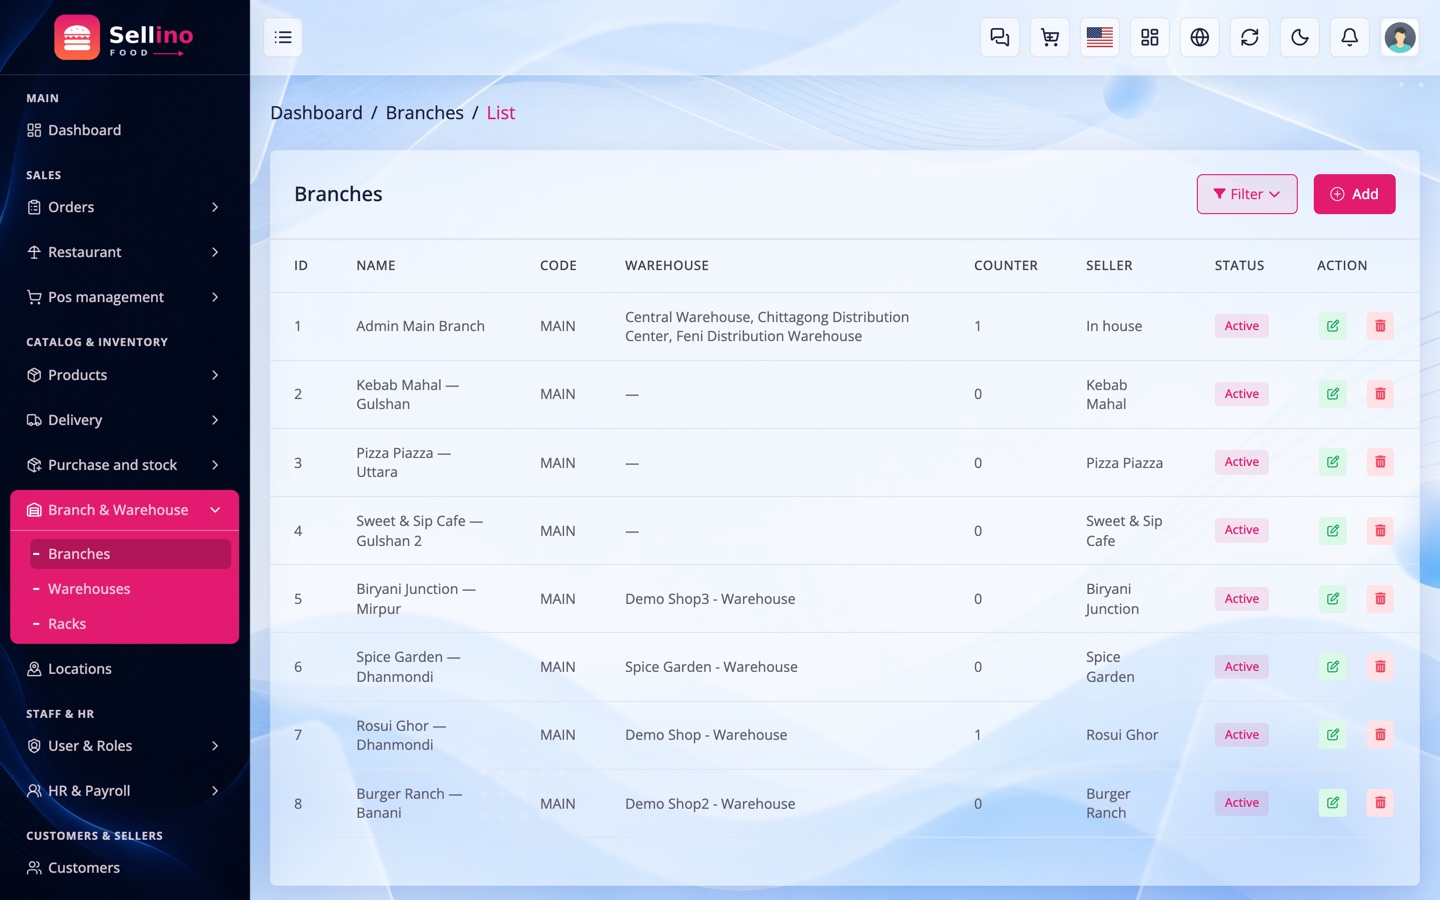Open the notifications bell icon
This screenshot has height=900, width=1440.
click(x=1349, y=37)
